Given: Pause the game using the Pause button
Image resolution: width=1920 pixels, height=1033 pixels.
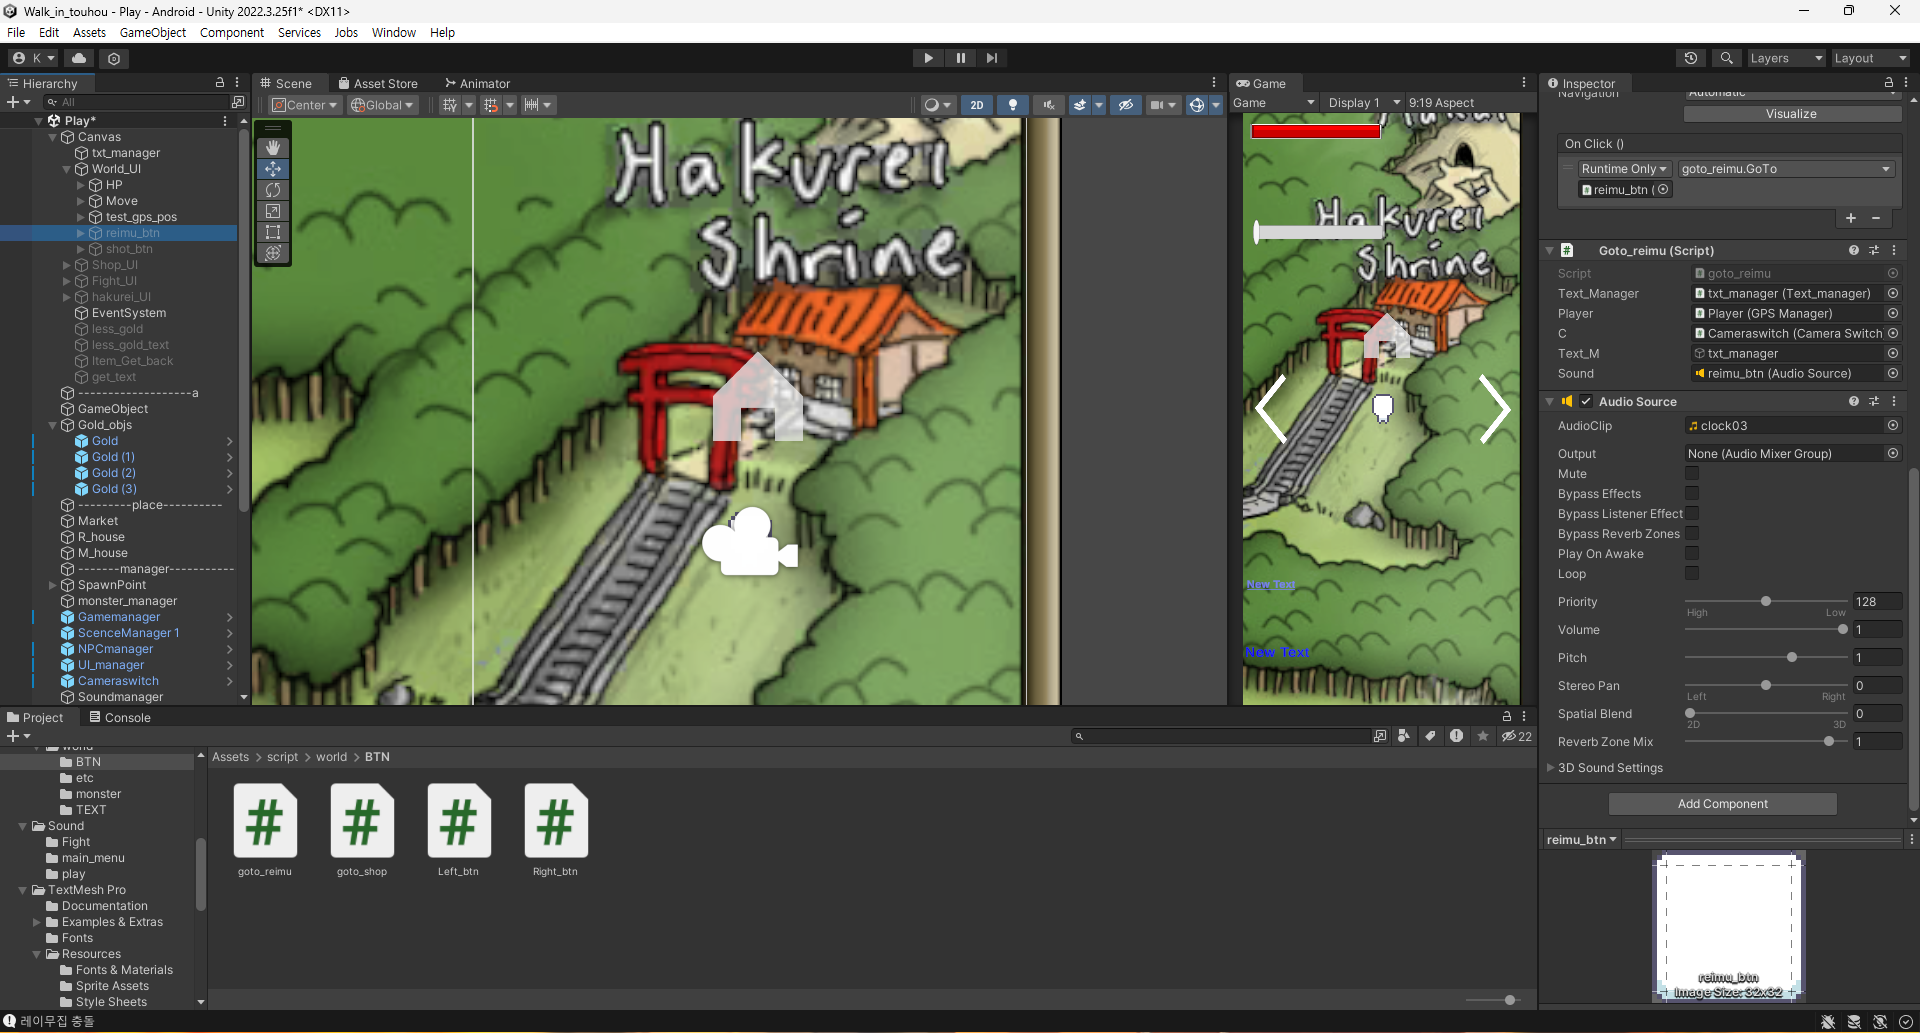Looking at the screenshot, I should pyautogui.click(x=960, y=58).
